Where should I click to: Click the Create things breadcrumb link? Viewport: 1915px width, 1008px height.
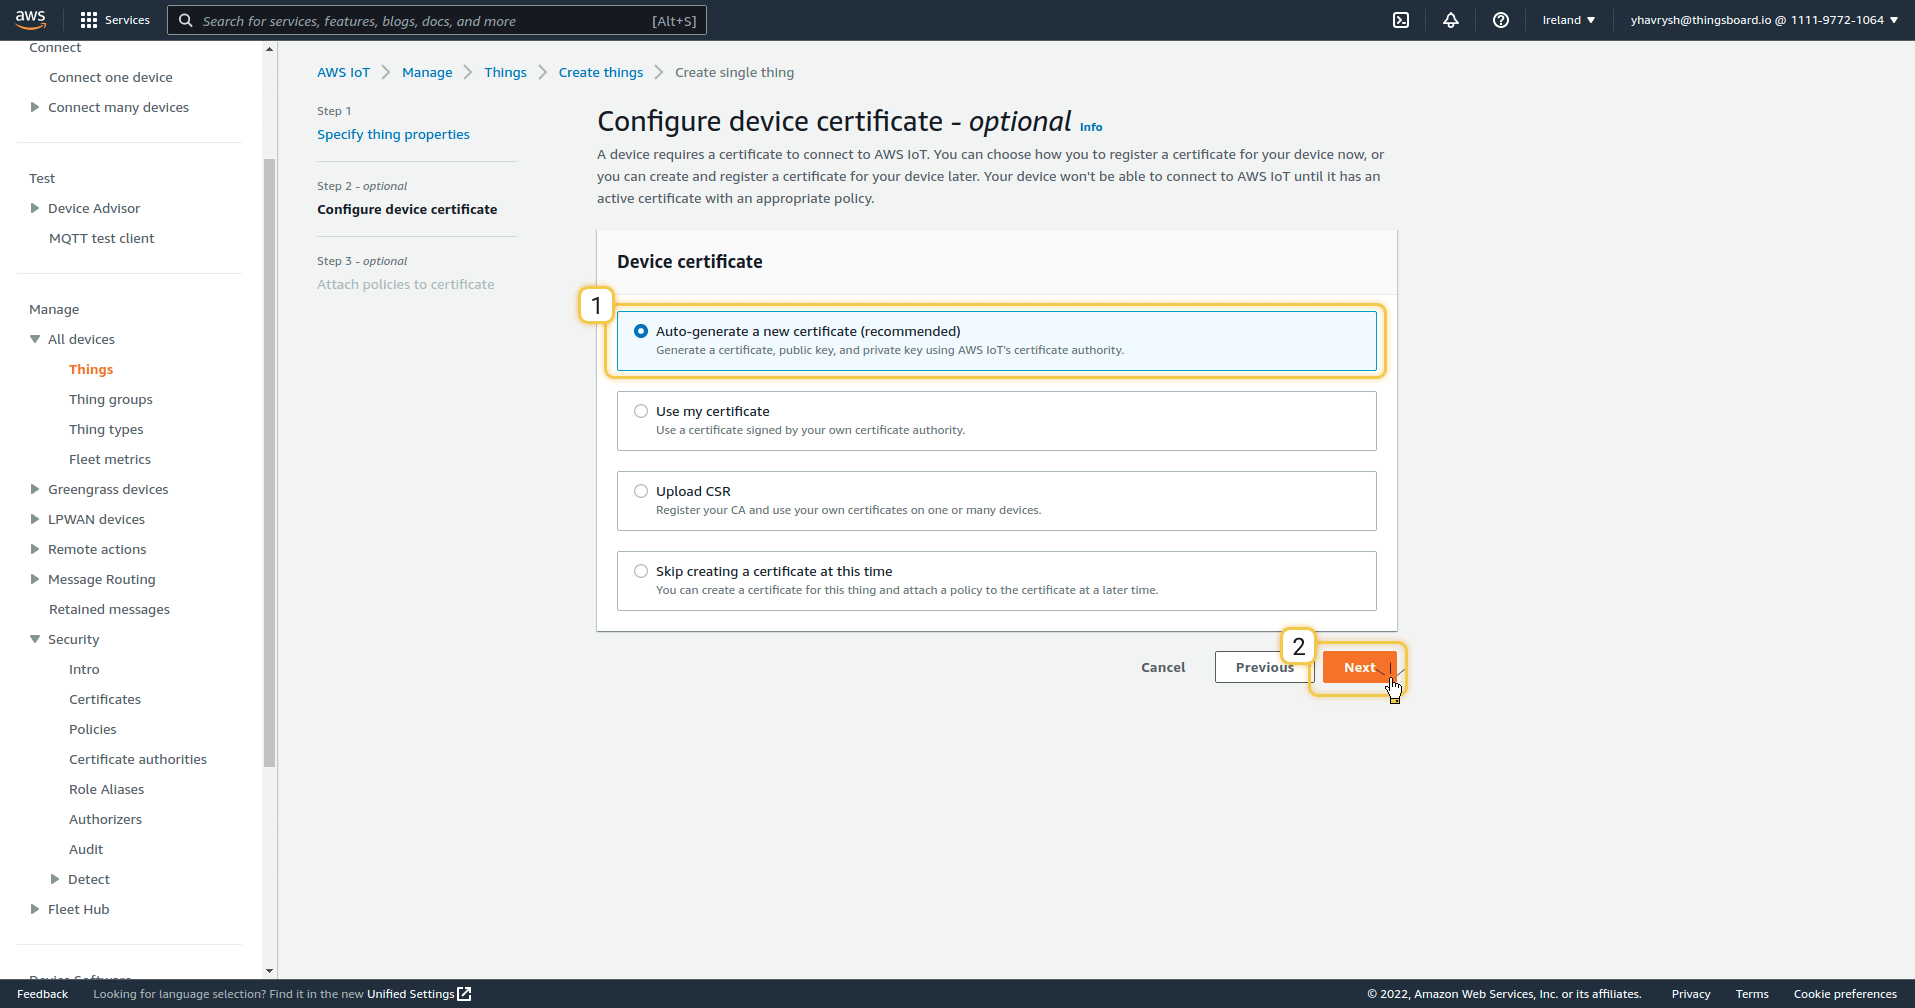(x=600, y=72)
